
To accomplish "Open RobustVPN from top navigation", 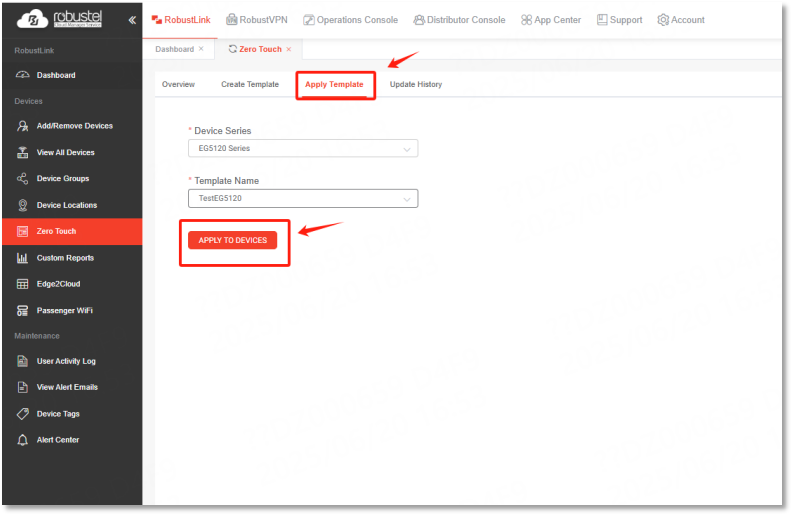I will coord(257,20).
